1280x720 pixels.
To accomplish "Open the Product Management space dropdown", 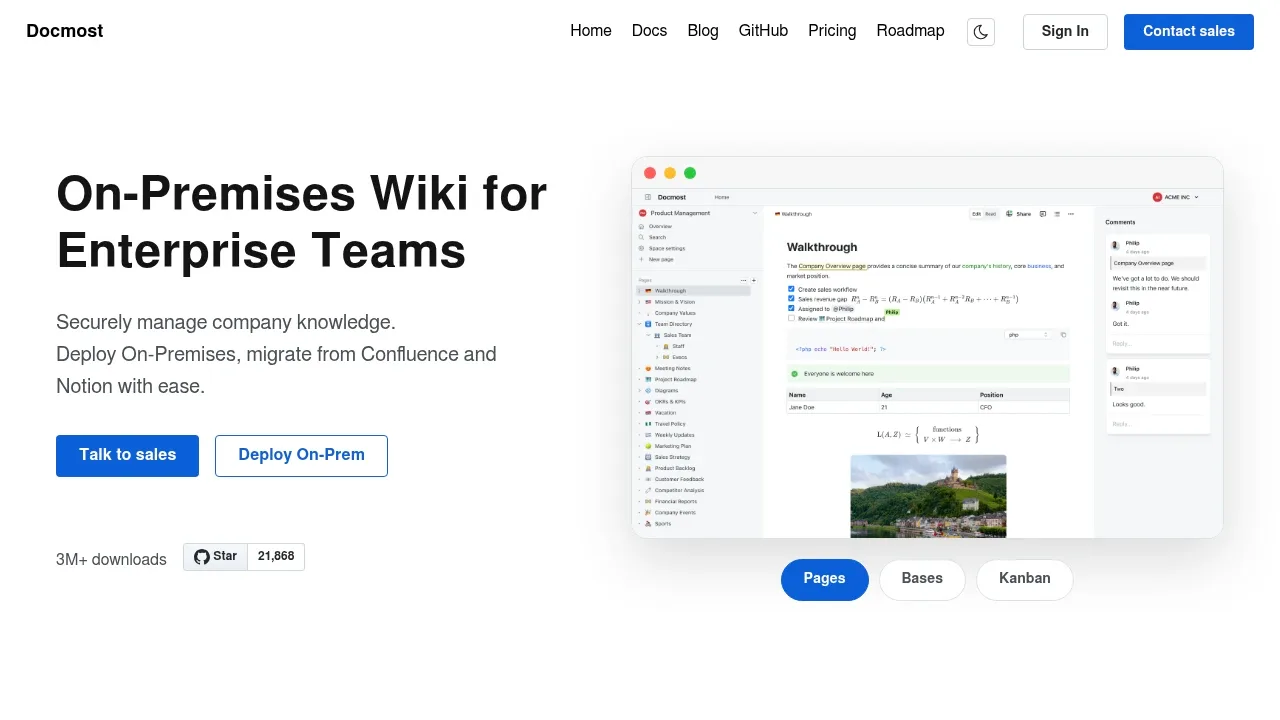I will tap(755, 213).
